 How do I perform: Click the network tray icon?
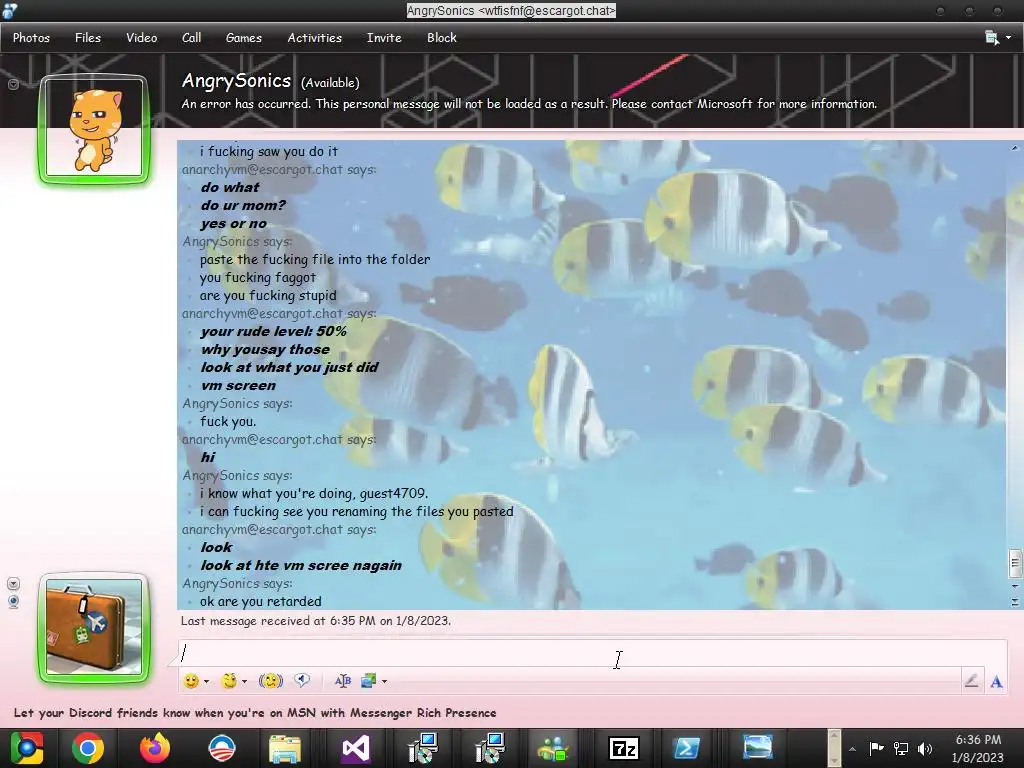pos(901,748)
